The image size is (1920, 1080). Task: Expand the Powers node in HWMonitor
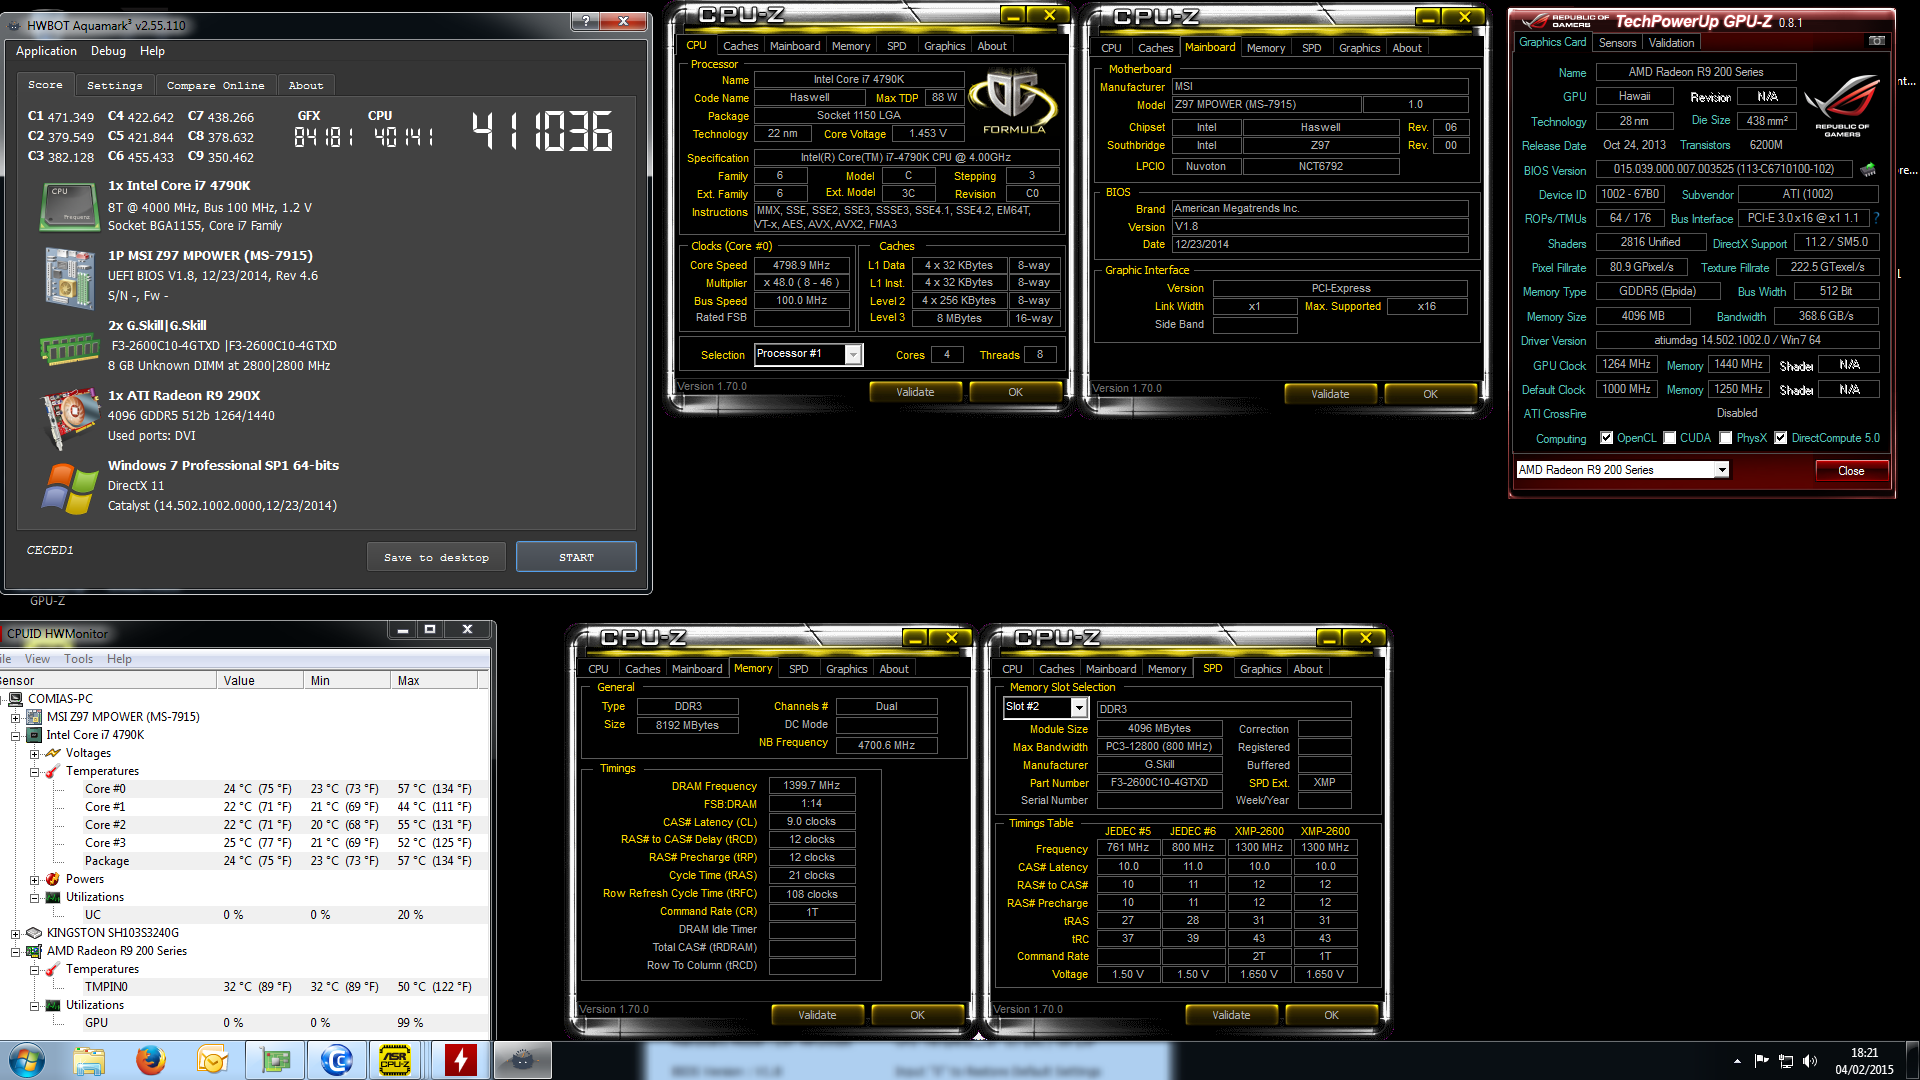[34, 880]
